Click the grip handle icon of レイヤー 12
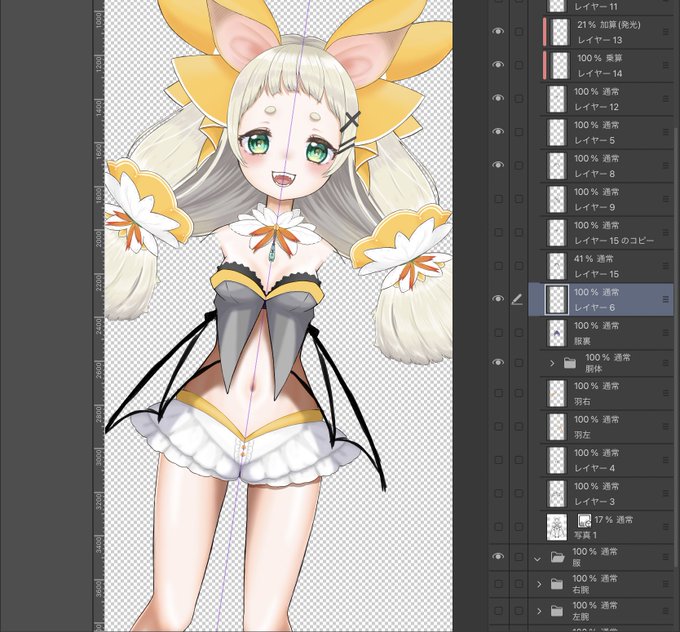This screenshot has height=632, width=680. 666,99
